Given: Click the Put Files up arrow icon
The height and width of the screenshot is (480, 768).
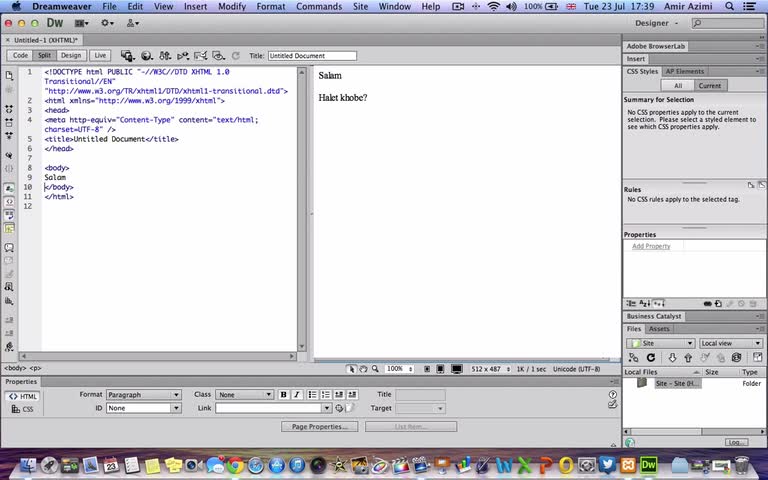Looking at the screenshot, I should 688,358.
